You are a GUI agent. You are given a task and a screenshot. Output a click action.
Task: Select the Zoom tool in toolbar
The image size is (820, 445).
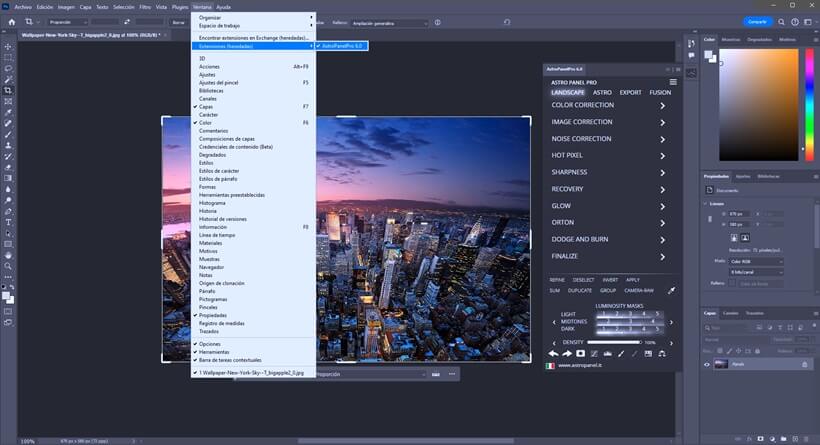8,266
